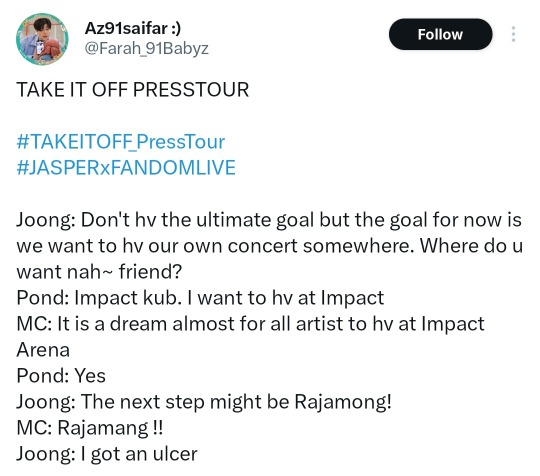Click the "Pond: Impact kub" line
This screenshot has height=476, width=540.
click(x=200, y=298)
